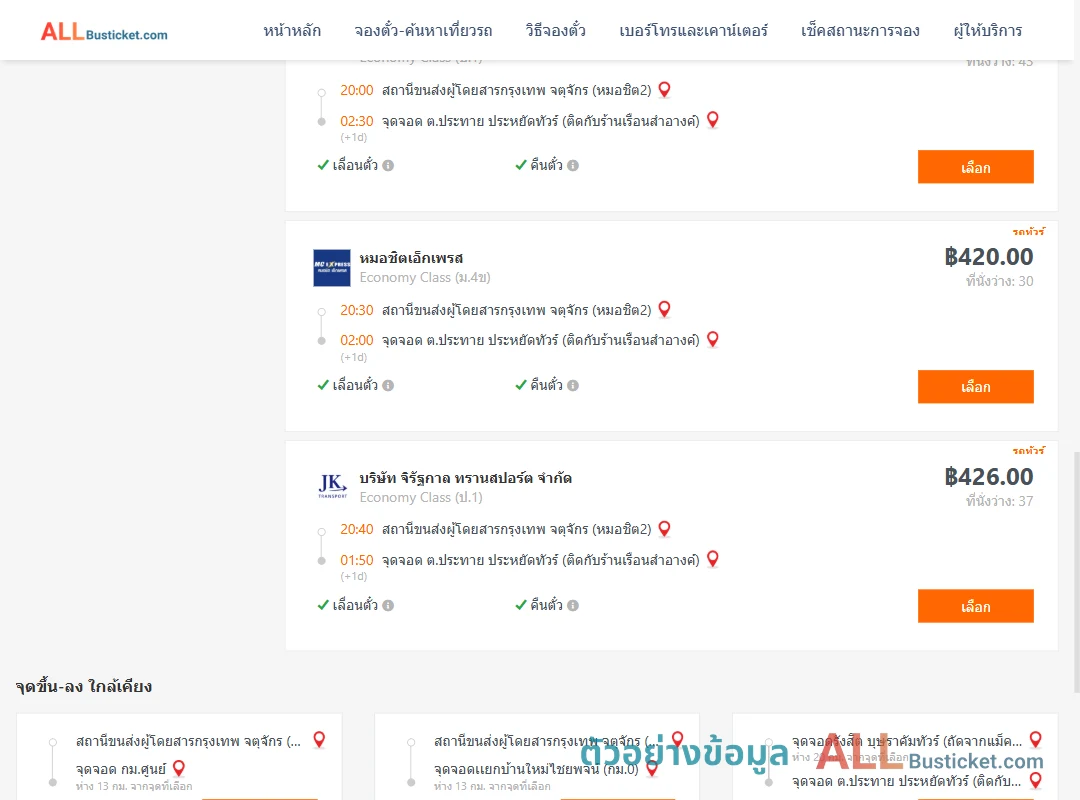Open คืนตั๋ว info icon for หมอชิตเอ็กเพรส trip

tap(573, 385)
